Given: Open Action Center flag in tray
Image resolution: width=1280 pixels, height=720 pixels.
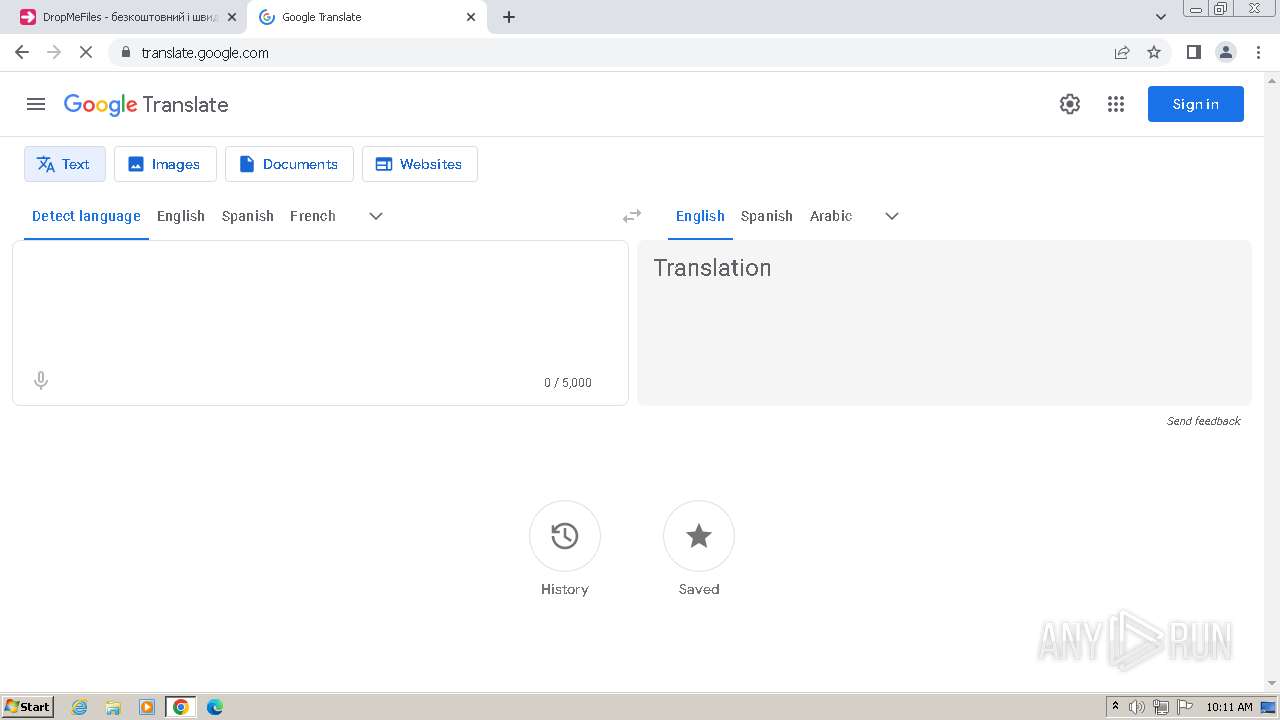Looking at the screenshot, I should click(x=1185, y=707).
